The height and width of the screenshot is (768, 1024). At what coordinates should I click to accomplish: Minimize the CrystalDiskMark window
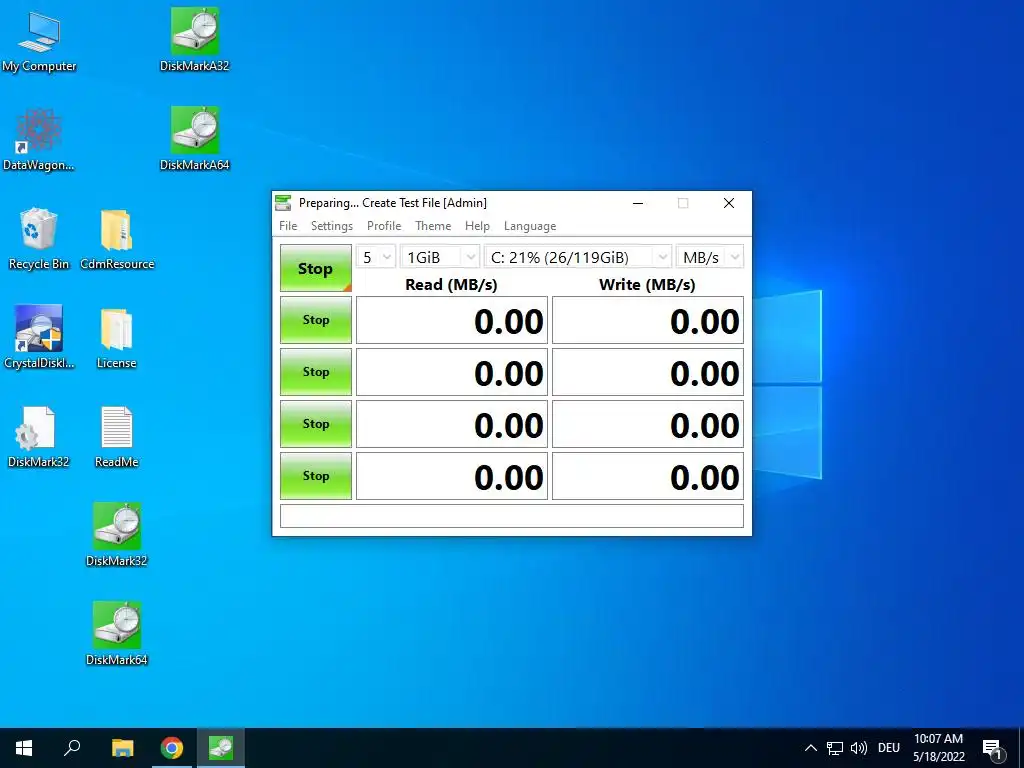point(638,203)
